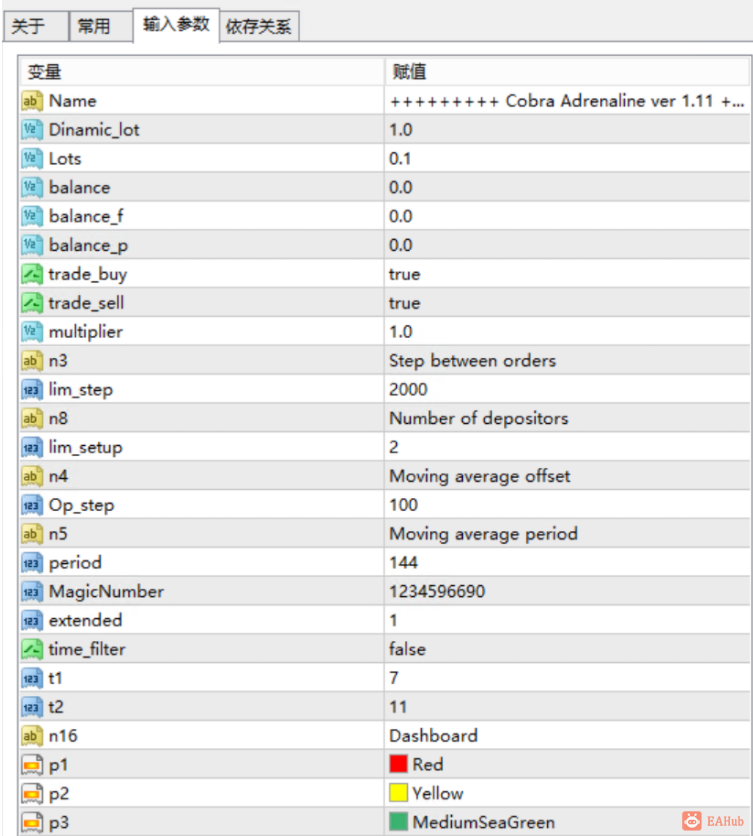Click the icon next to balance_f
This screenshot has height=836, width=753.
pos(31,216)
